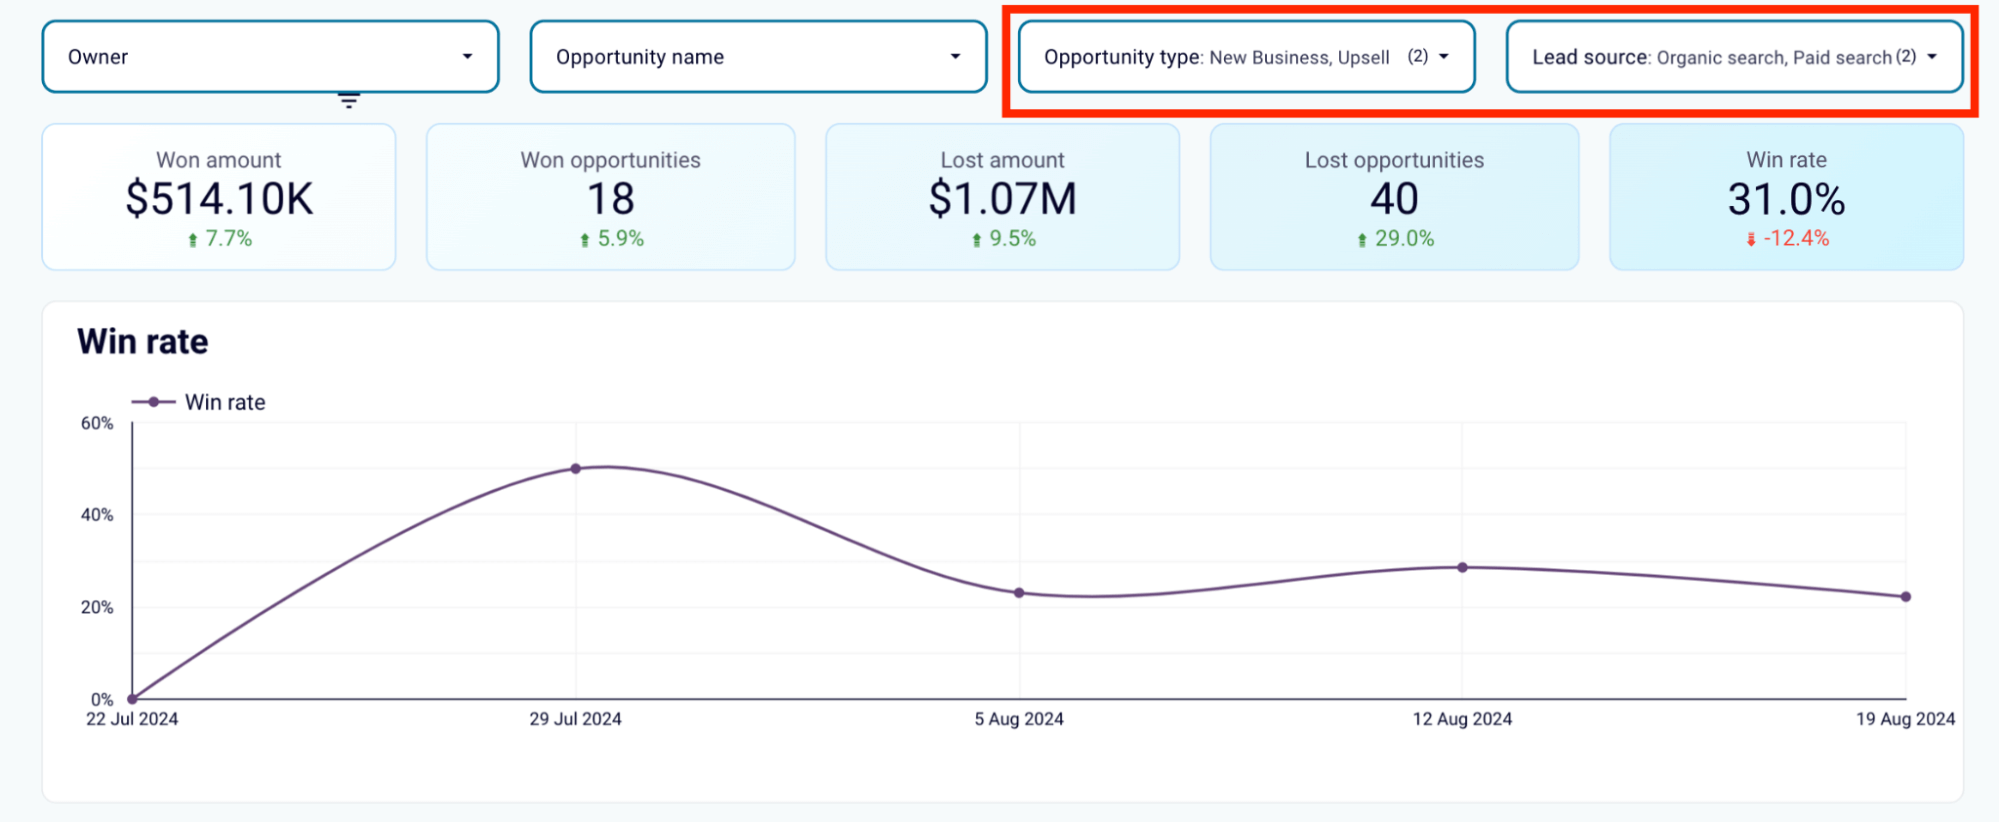The height and width of the screenshot is (822, 1999).
Task: Select the Win rate 31.0% scorecard
Action: [x=1786, y=197]
